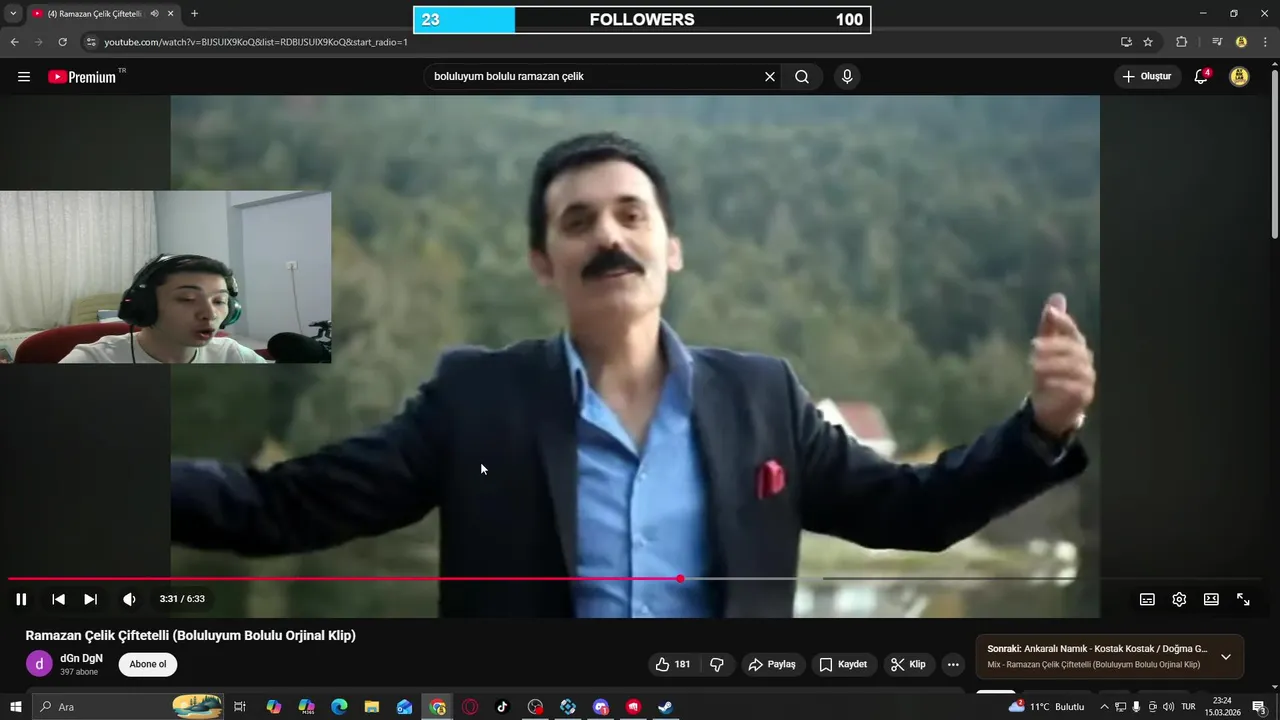The height and width of the screenshot is (720, 1280).
Task: Mute the video volume
Action: pos(129,599)
